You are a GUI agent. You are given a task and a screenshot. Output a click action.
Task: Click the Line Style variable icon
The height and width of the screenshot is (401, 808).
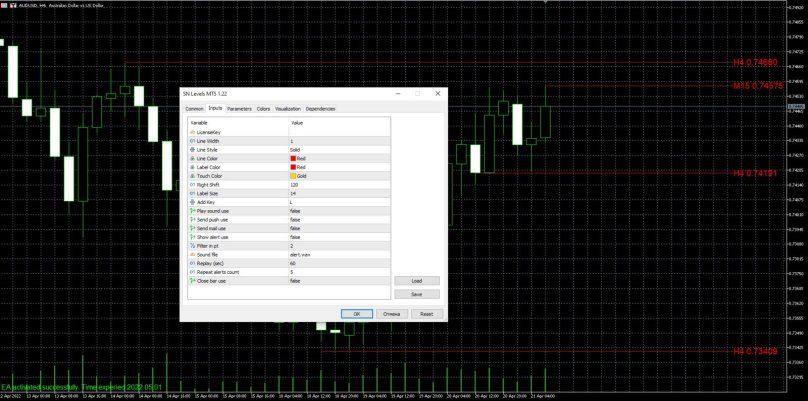[x=192, y=150]
